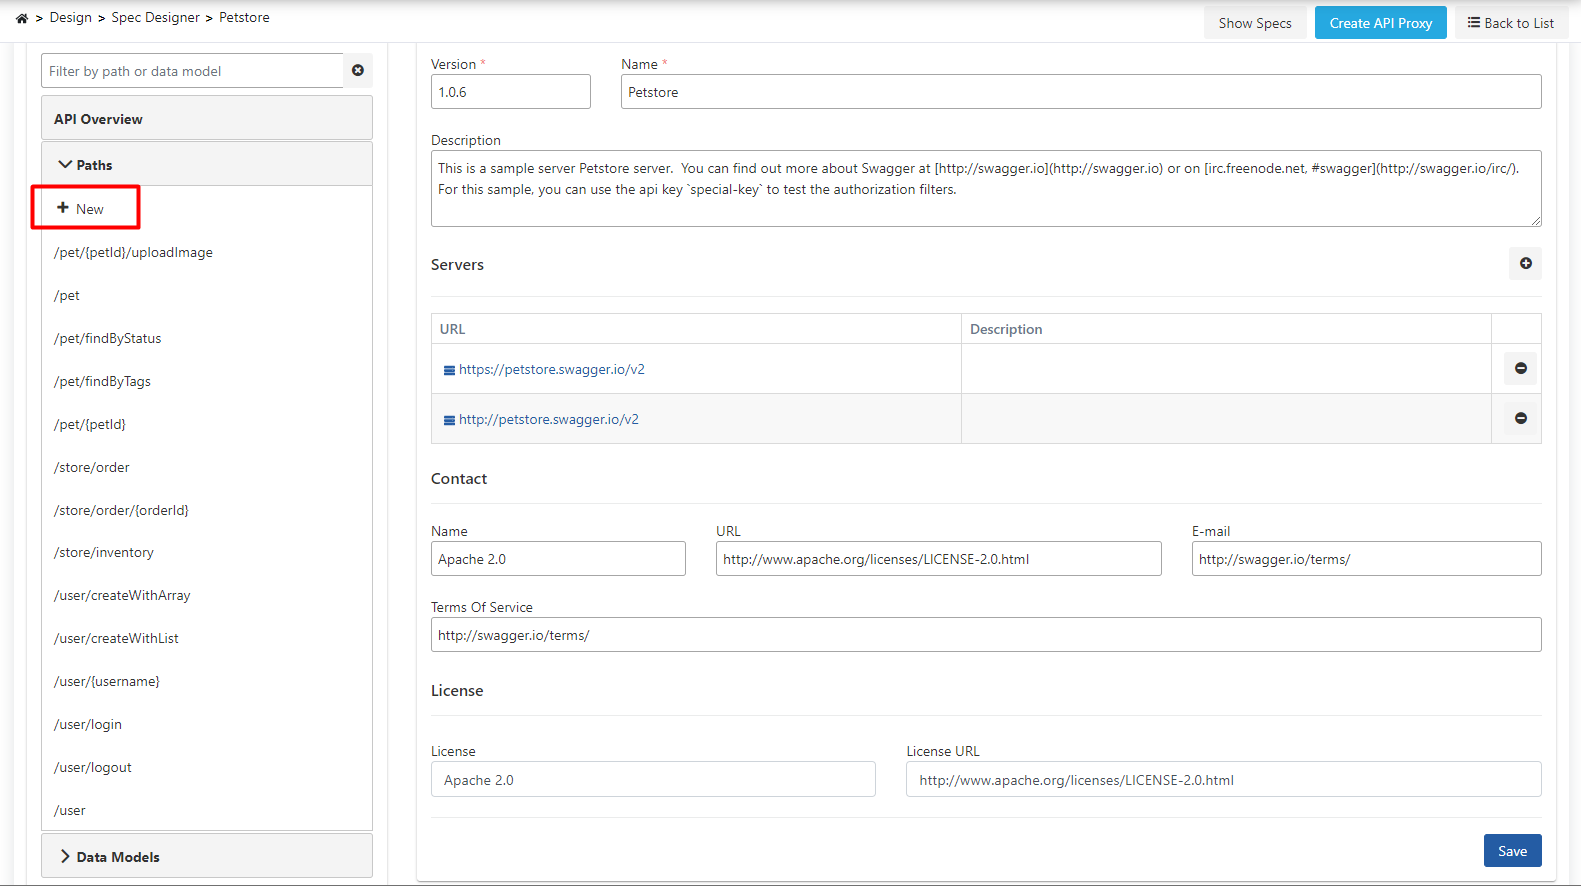Go Back to List
The width and height of the screenshot is (1581, 886).
coord(1511,23)
